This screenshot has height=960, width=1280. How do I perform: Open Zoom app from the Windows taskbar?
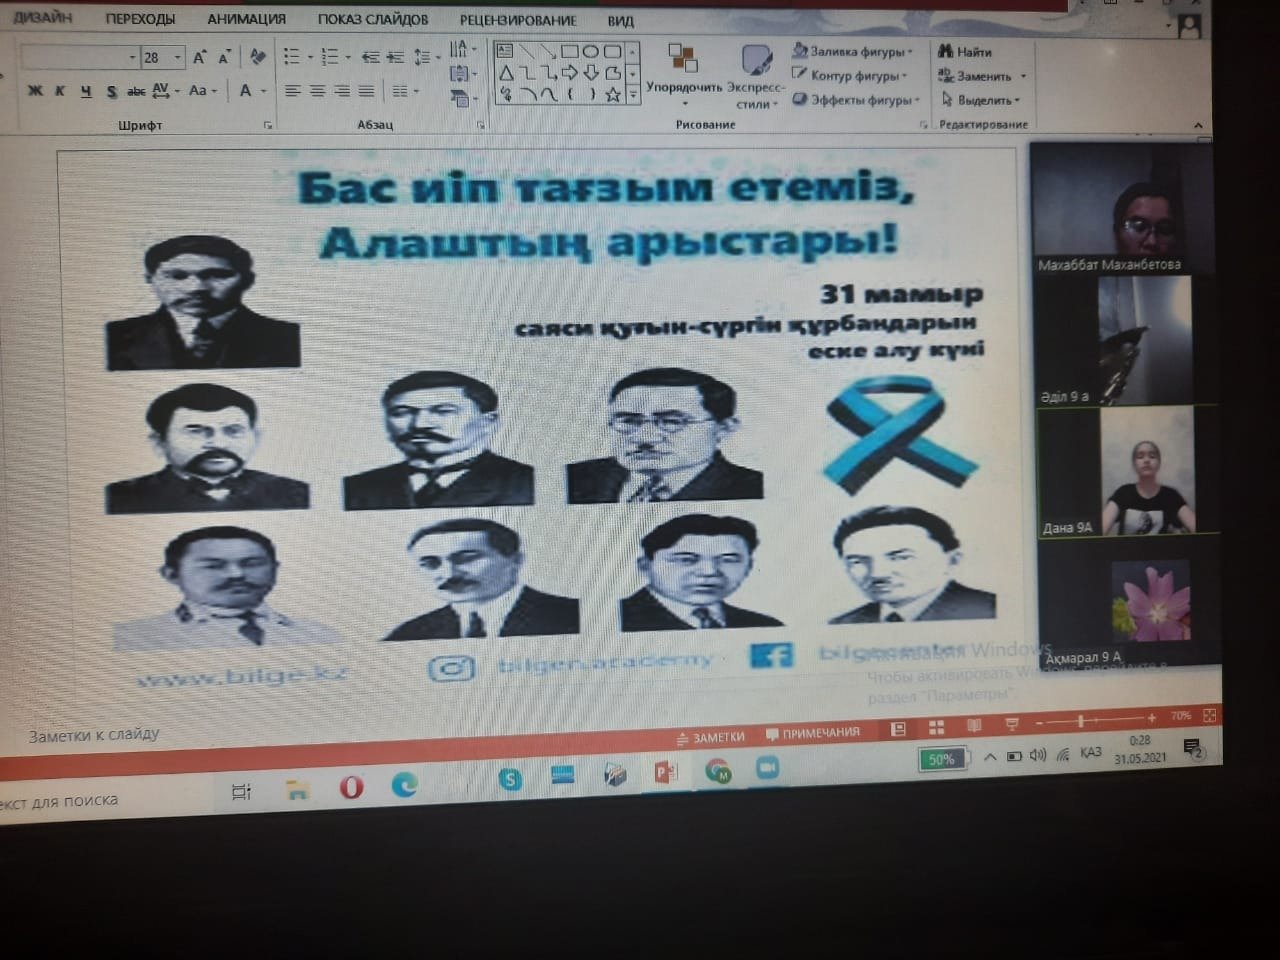click(767, 768)
